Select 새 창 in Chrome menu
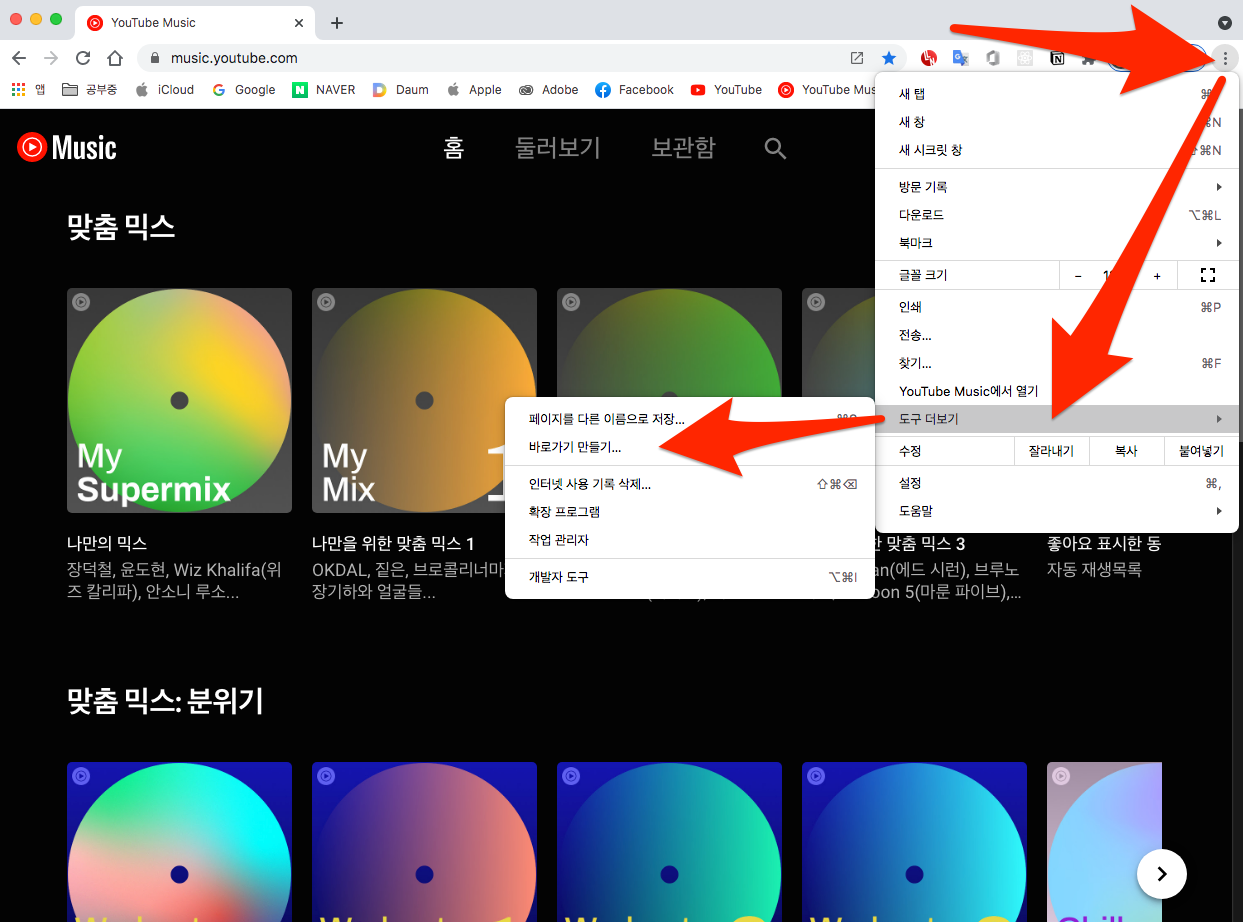The width and height of the screenshot is (1243, 922). click(x=1057, y=122)
